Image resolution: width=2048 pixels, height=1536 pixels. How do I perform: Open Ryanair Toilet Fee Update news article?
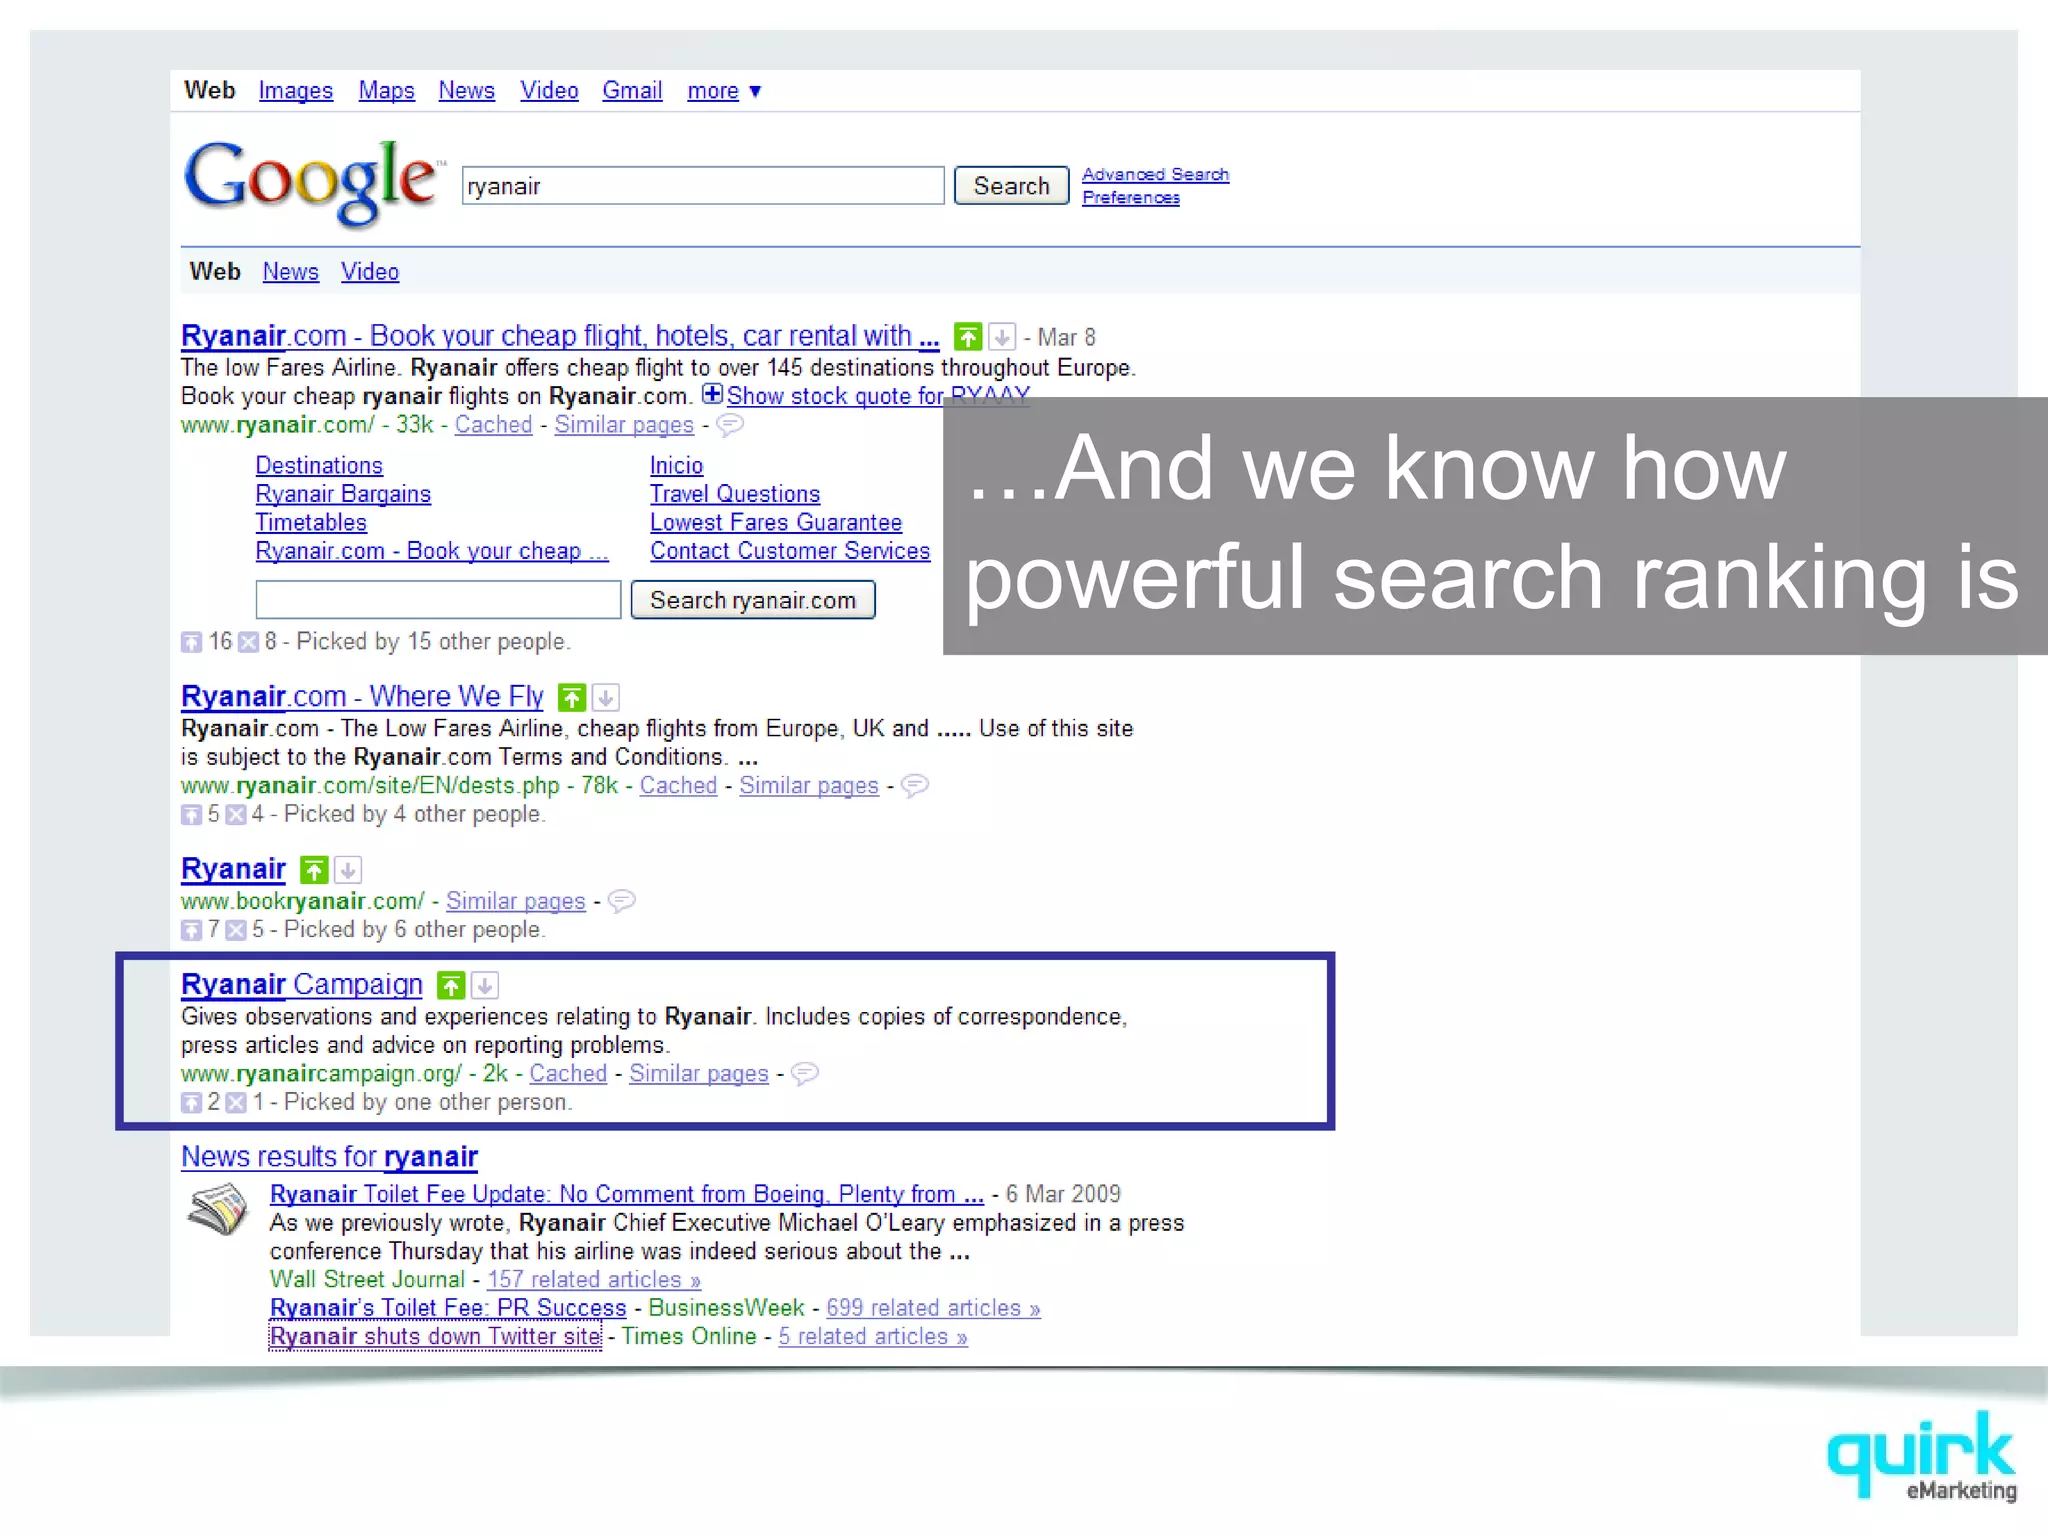click(627, 1195)
